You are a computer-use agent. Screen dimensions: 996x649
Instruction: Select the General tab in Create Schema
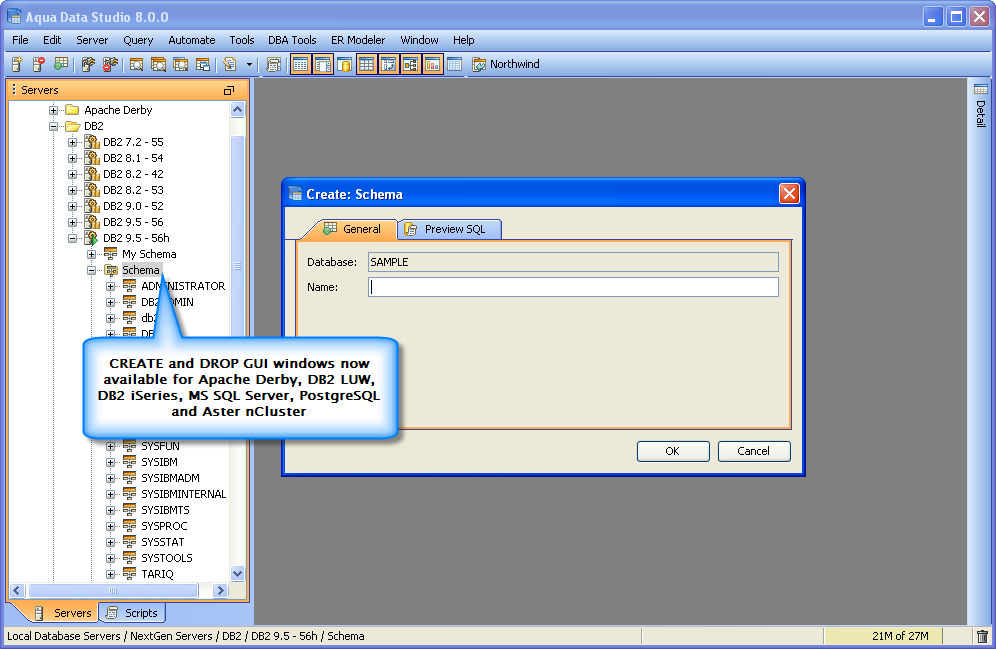pos(353,229)
